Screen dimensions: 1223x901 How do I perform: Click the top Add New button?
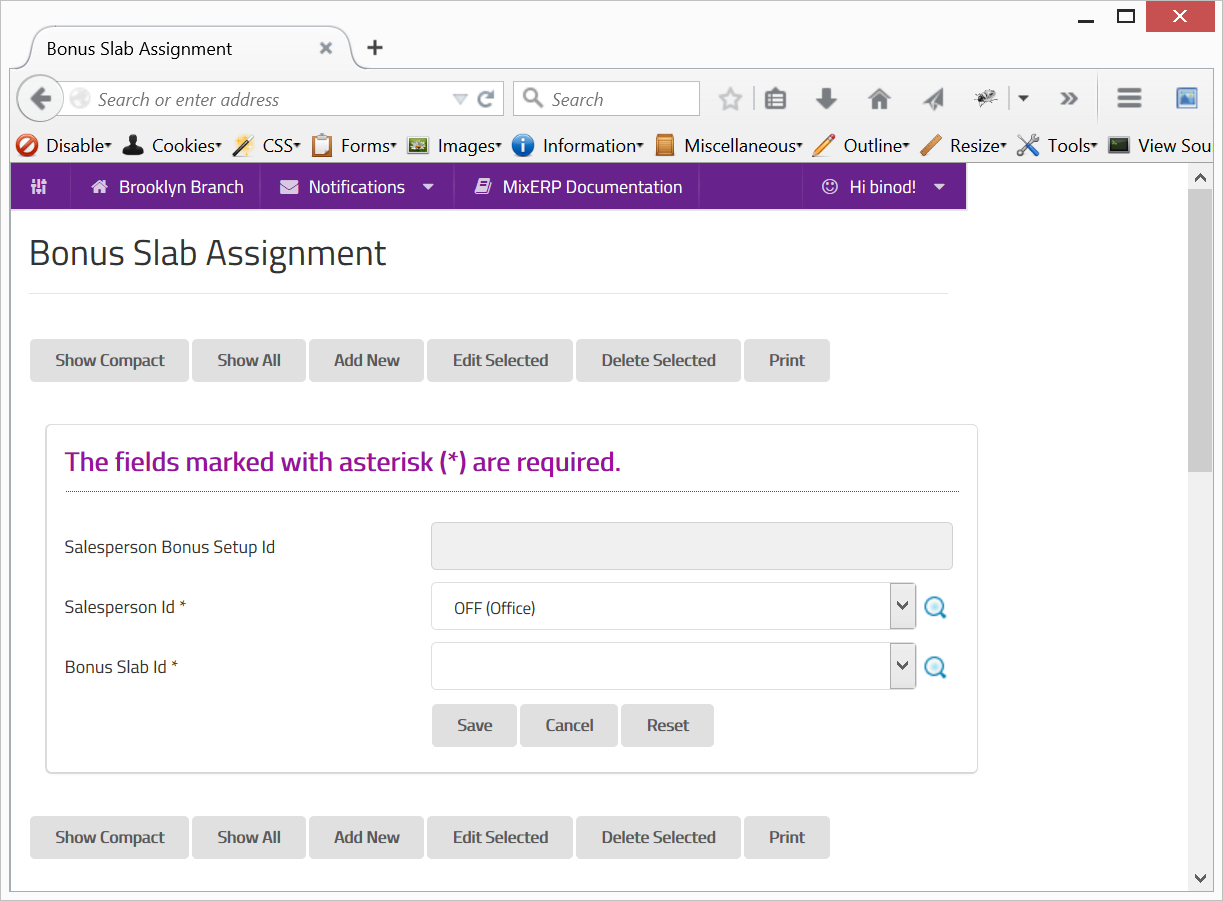[367, 361]
